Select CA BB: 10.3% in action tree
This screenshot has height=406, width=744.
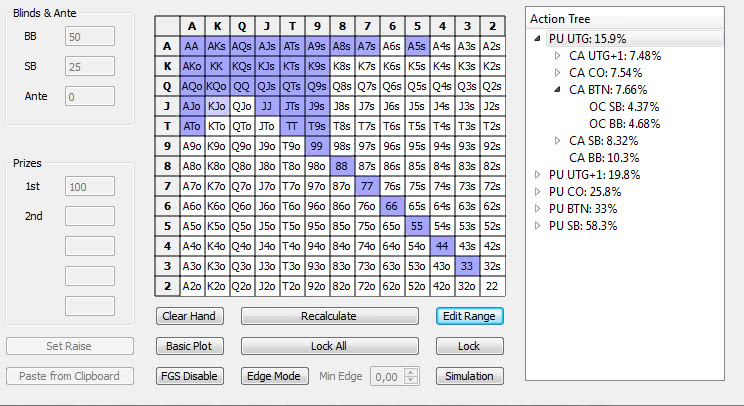pos(603,158)
